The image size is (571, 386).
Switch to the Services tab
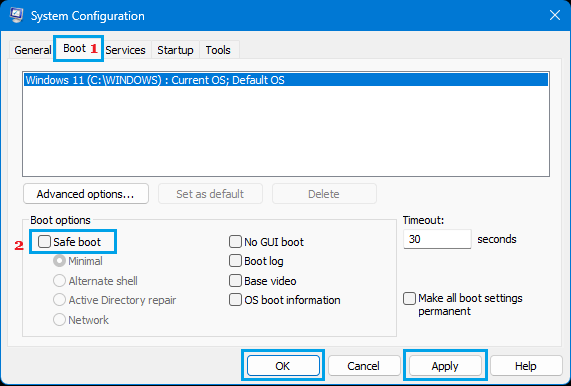point(126,50)
